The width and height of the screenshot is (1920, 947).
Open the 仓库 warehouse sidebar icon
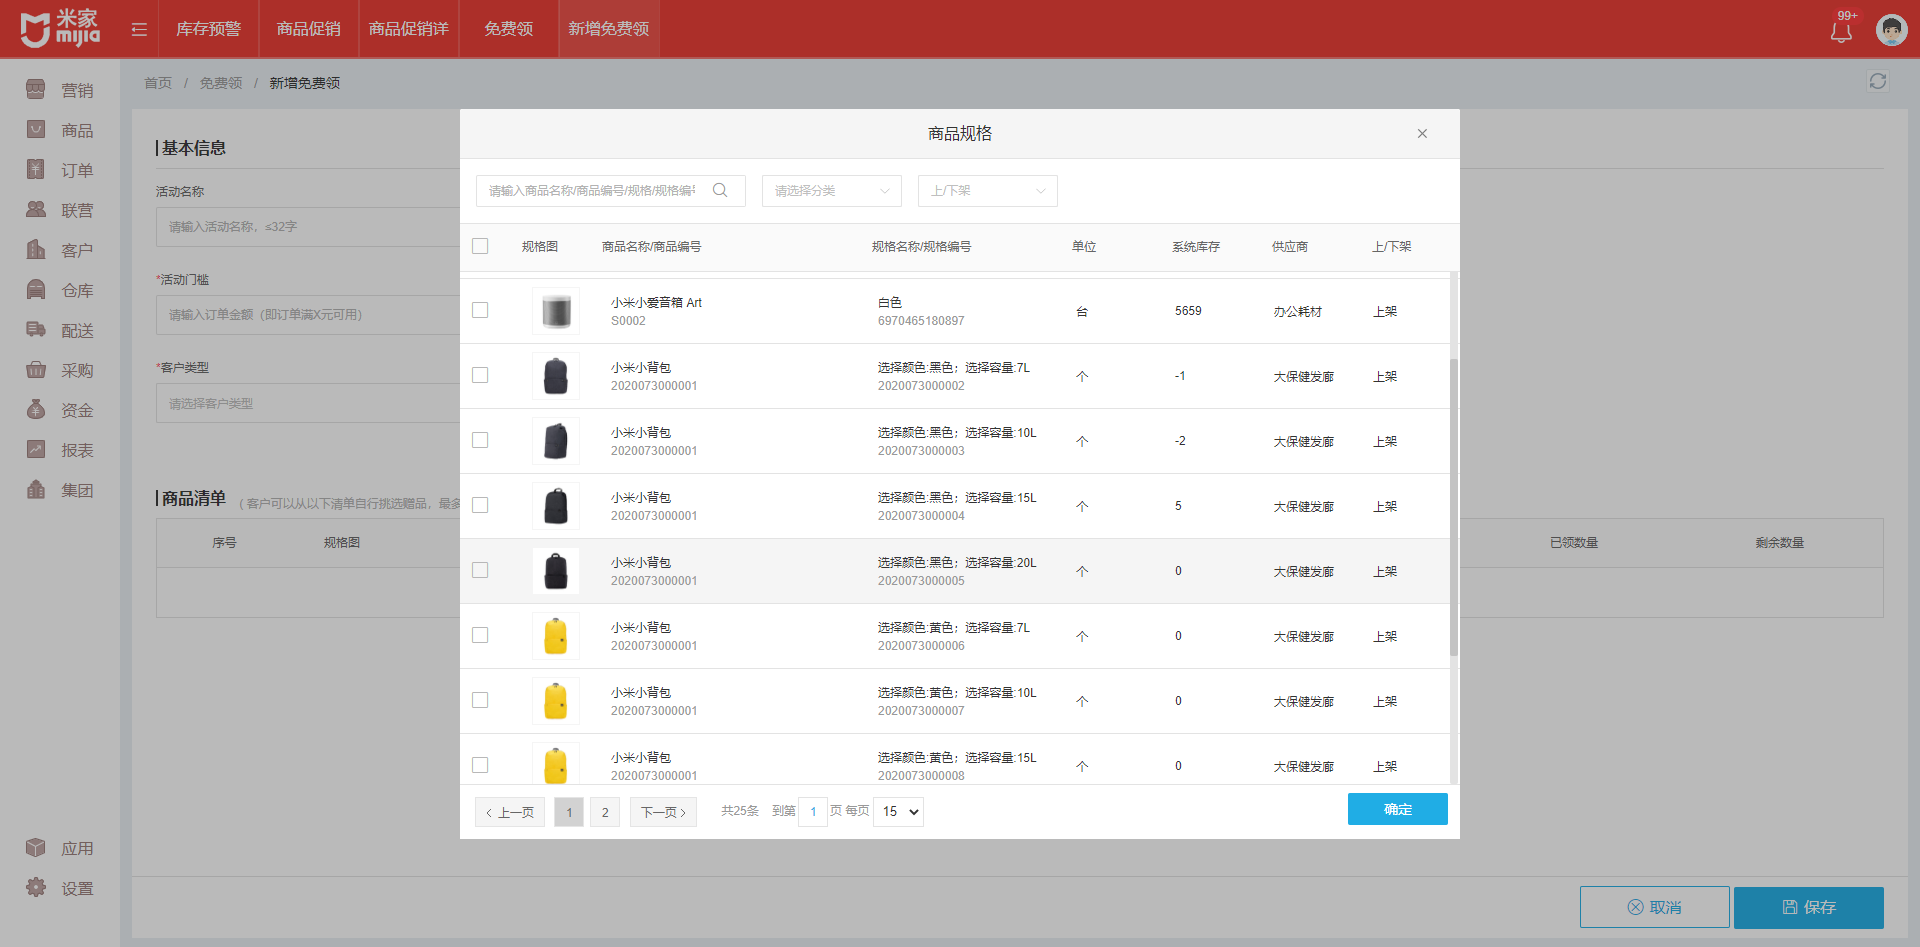point(36,290)
